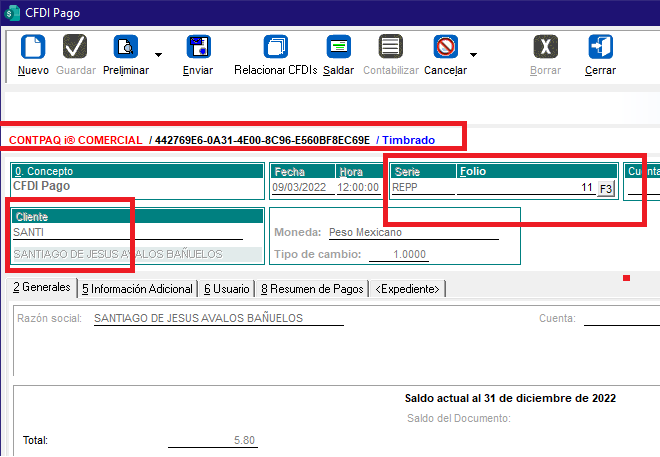Image resolution: width=660 pixels, height=457 pixels.
Task: Click the Fecha date field
Action: pos(301,187)
